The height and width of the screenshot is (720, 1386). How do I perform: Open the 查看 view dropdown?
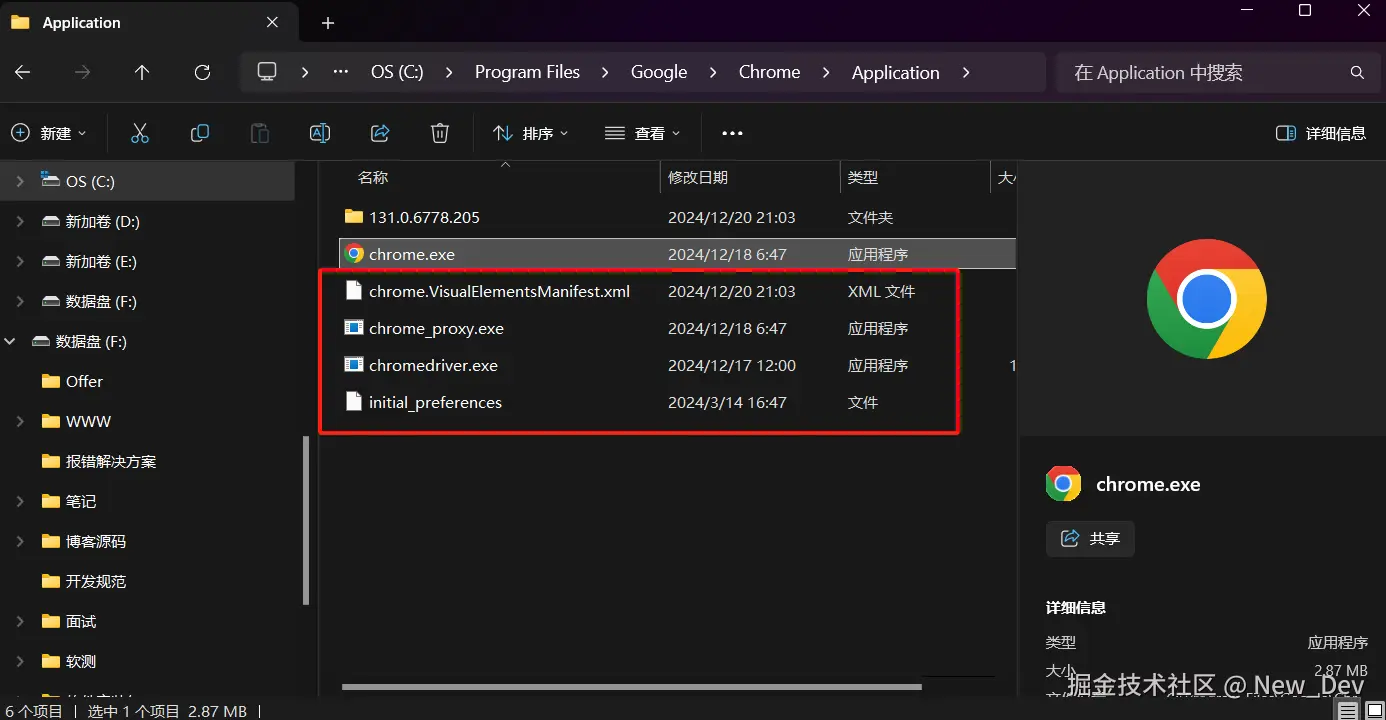(x=642, y=133)
